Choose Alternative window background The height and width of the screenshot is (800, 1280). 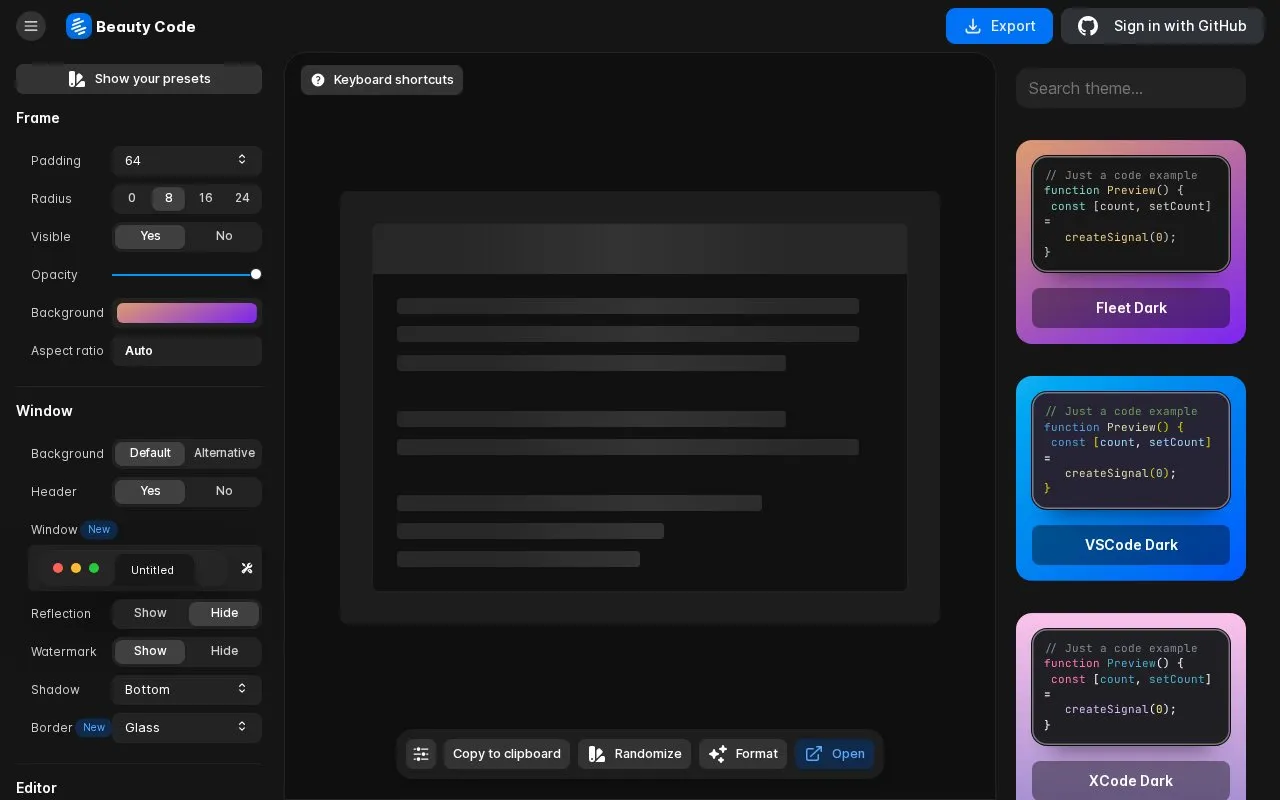pos(224,453)
